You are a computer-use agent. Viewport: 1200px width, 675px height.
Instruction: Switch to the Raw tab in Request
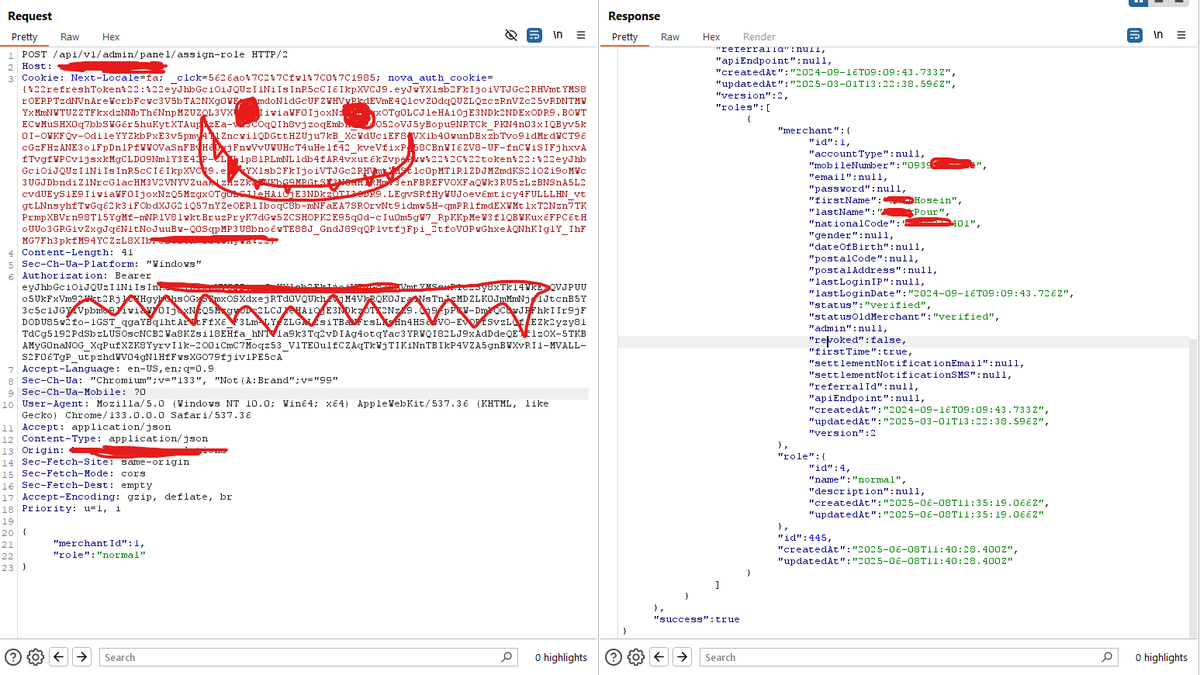(70, 37)
